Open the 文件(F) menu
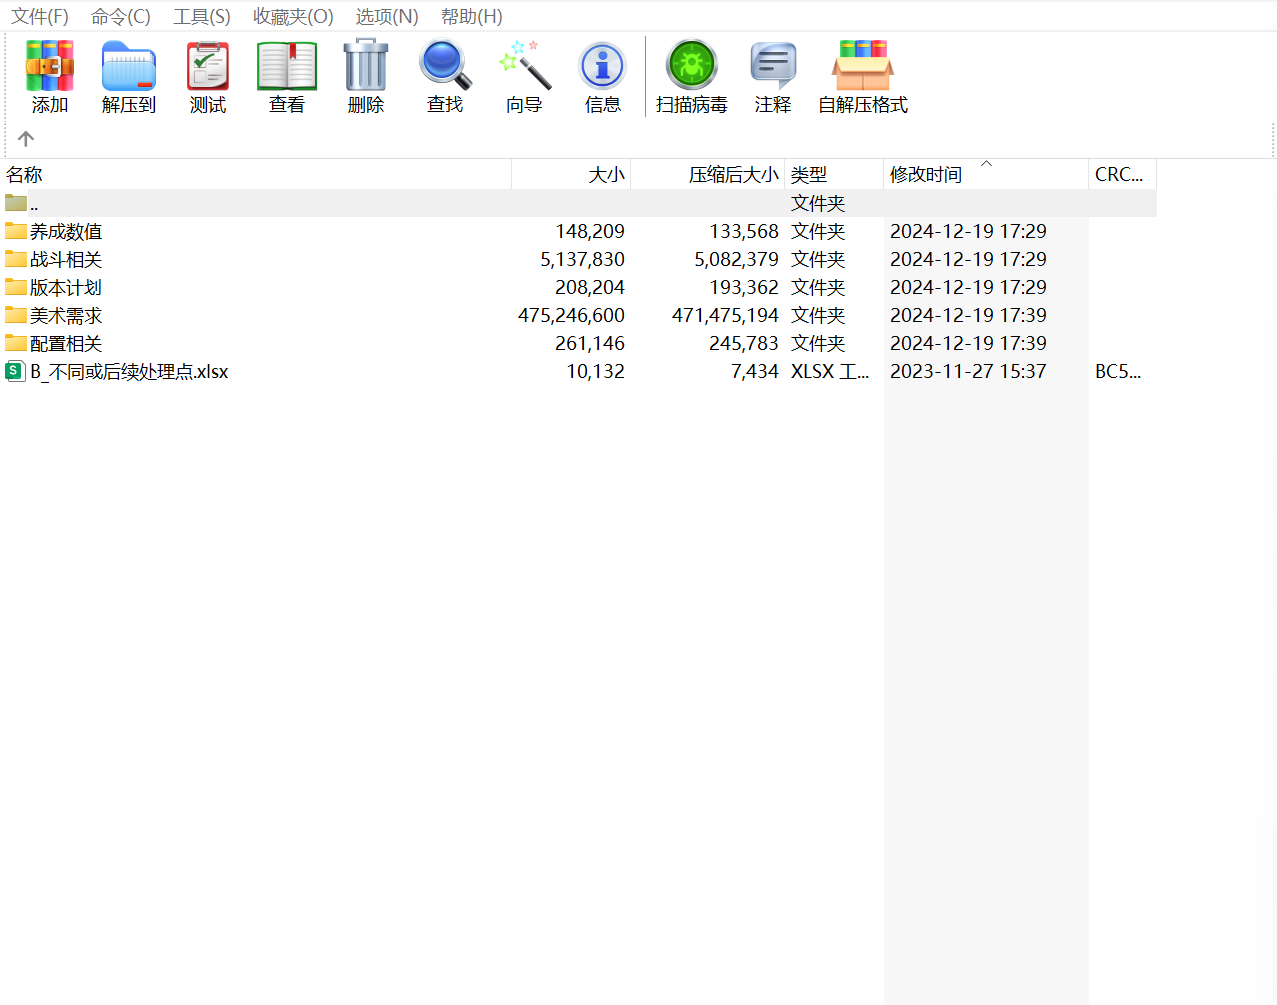This screenshot has height=1005, width=1277. (40, 17)
